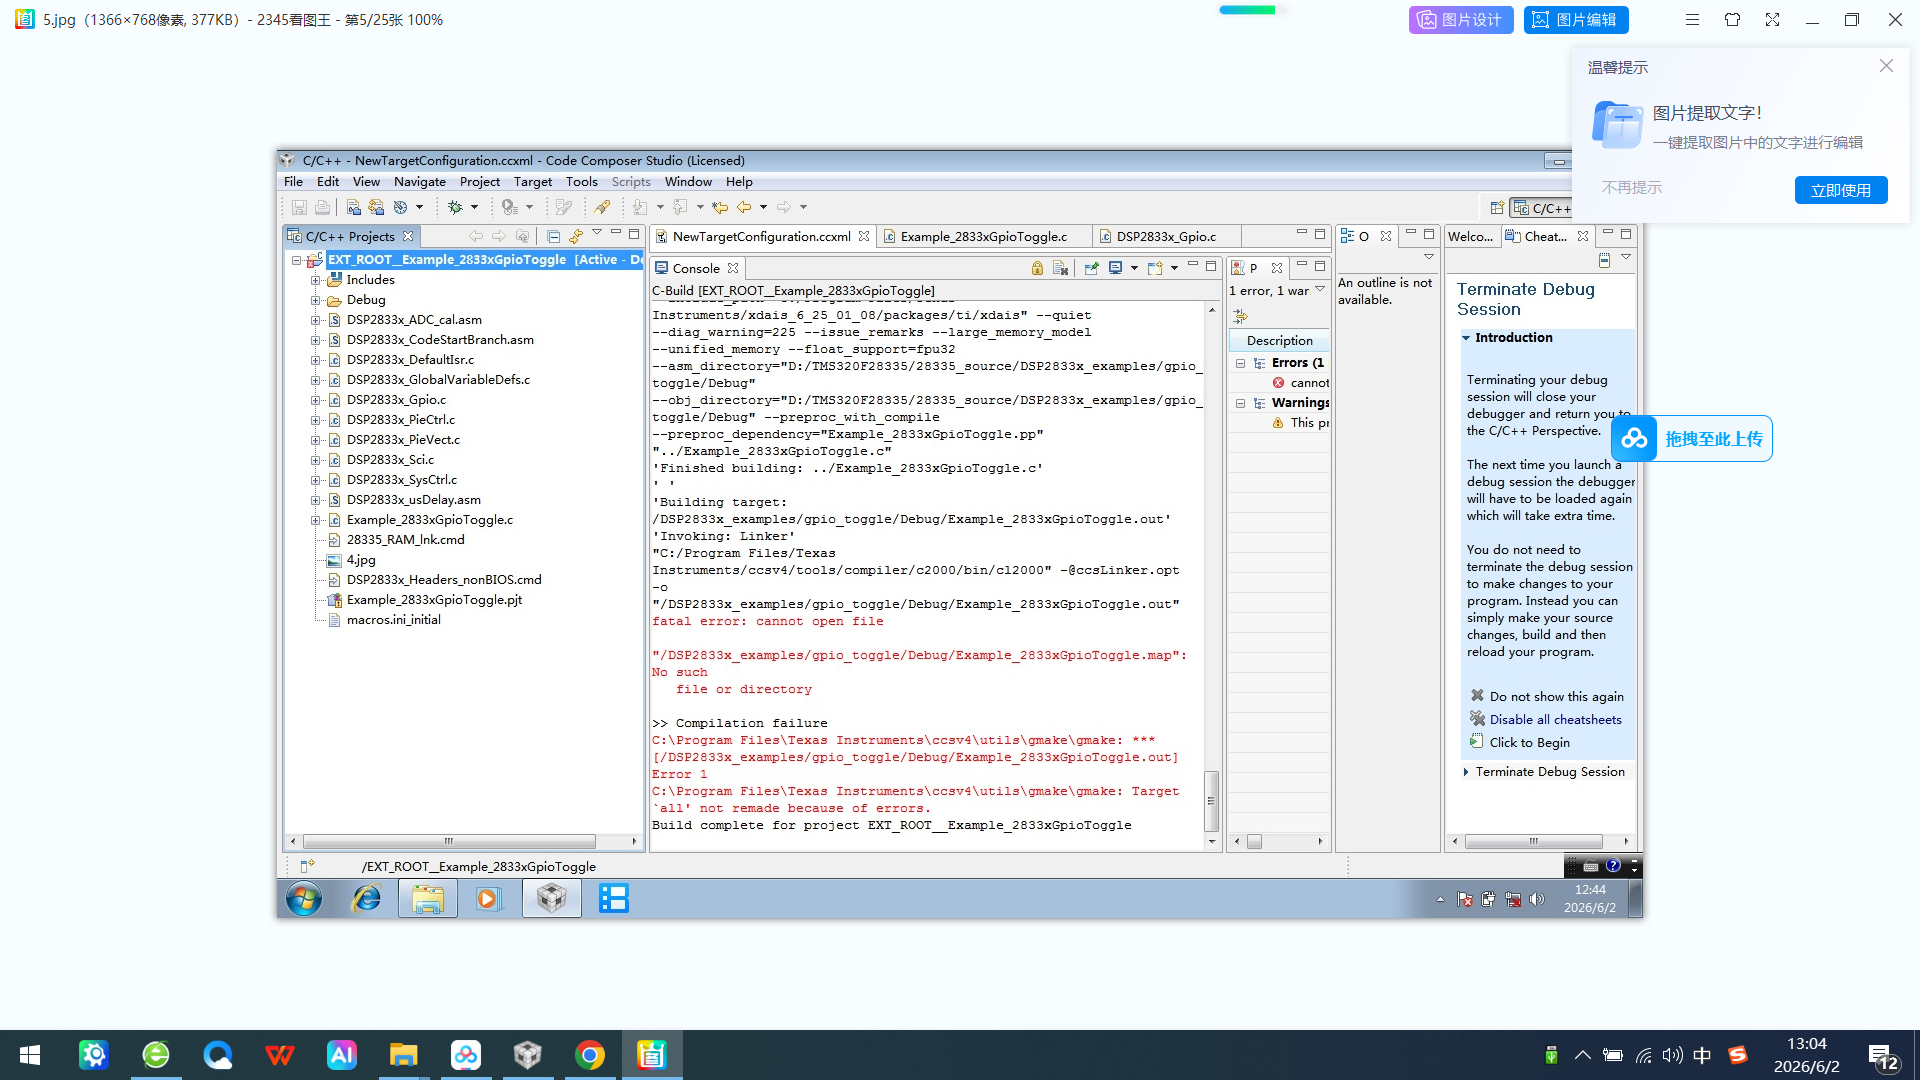
Task: Collapse the Errors group in Problems
Action: coord(1240,363)
